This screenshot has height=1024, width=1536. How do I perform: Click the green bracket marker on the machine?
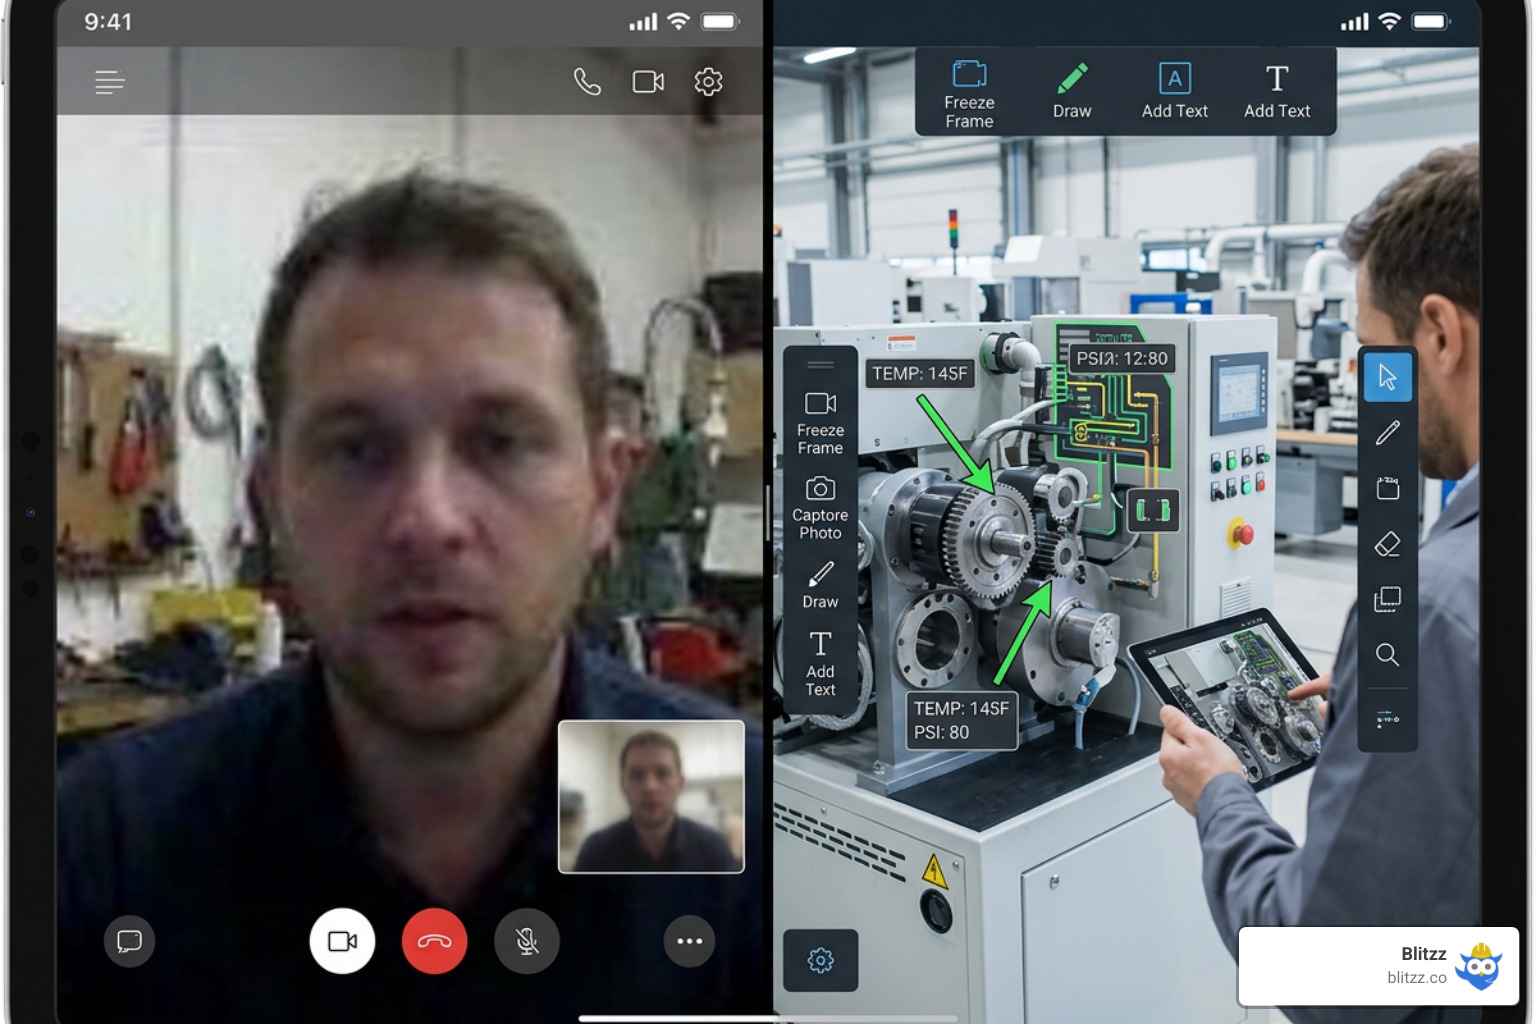click(x=1153, y=511)
